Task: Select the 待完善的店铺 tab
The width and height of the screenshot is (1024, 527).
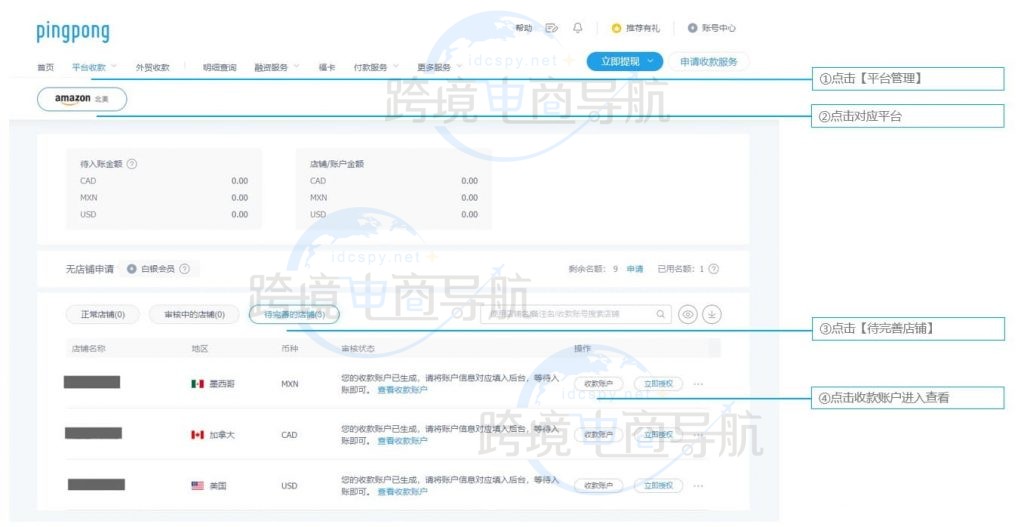Action: tap(295, 315)
